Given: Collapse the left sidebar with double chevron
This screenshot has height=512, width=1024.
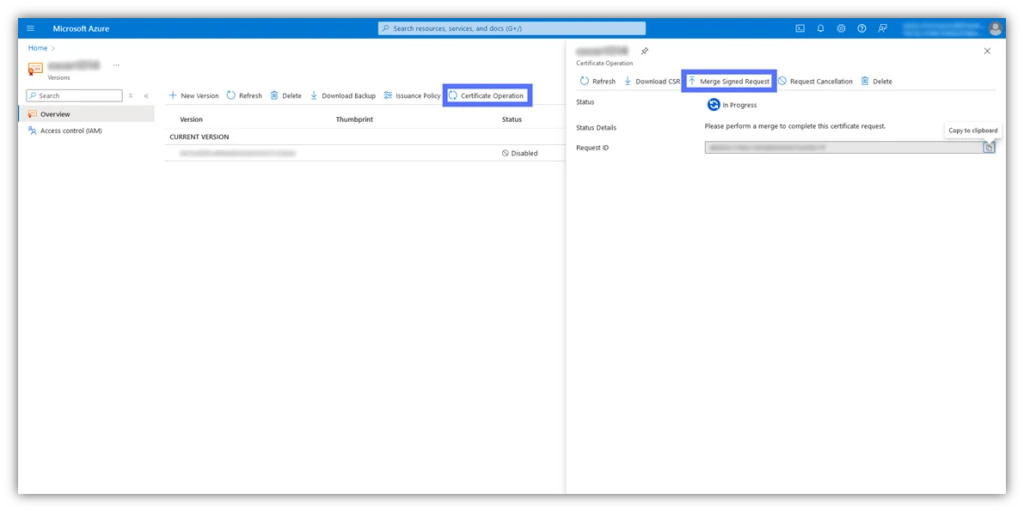Looking at the screenshot, I should pyautogui.click(x=146, y=96).
